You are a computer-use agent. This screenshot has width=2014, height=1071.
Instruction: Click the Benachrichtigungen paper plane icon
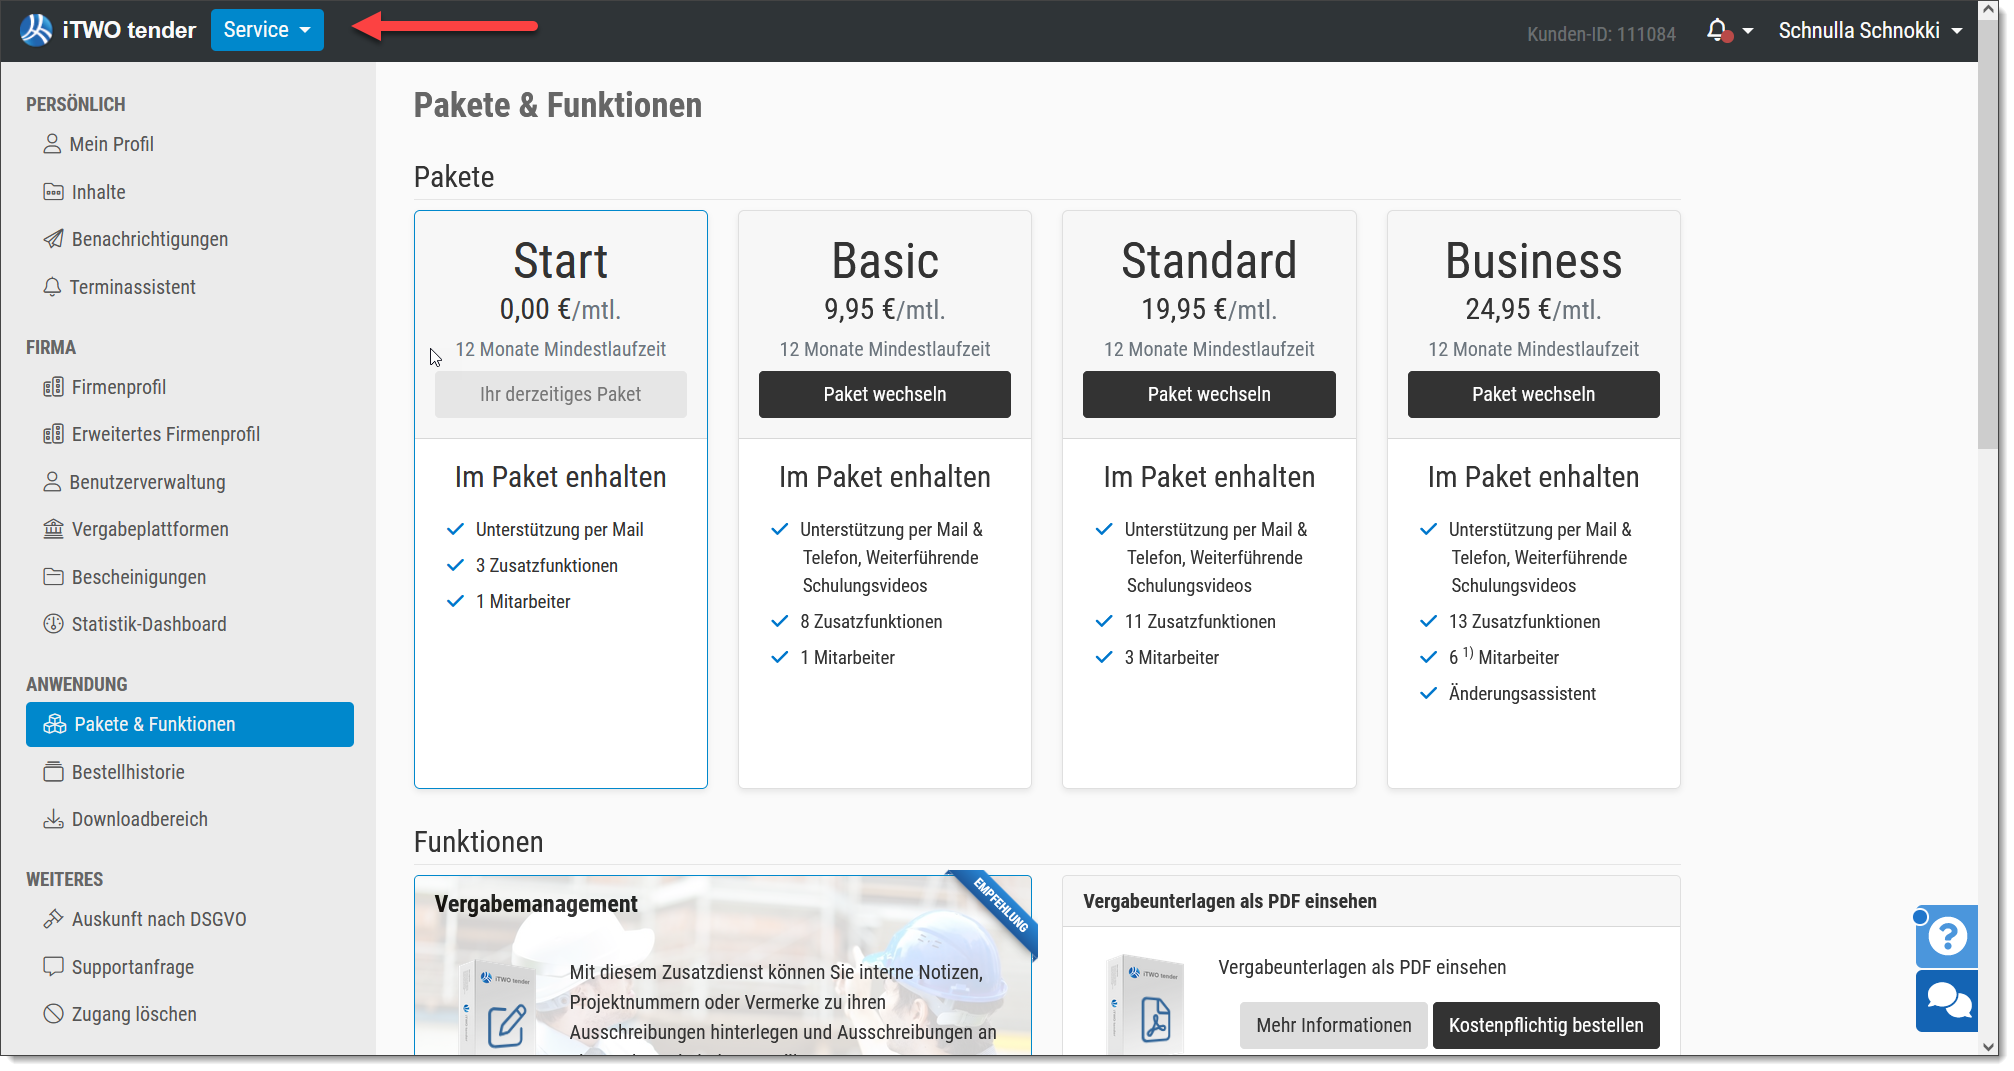pyautogui.click(x=53, y=239)
